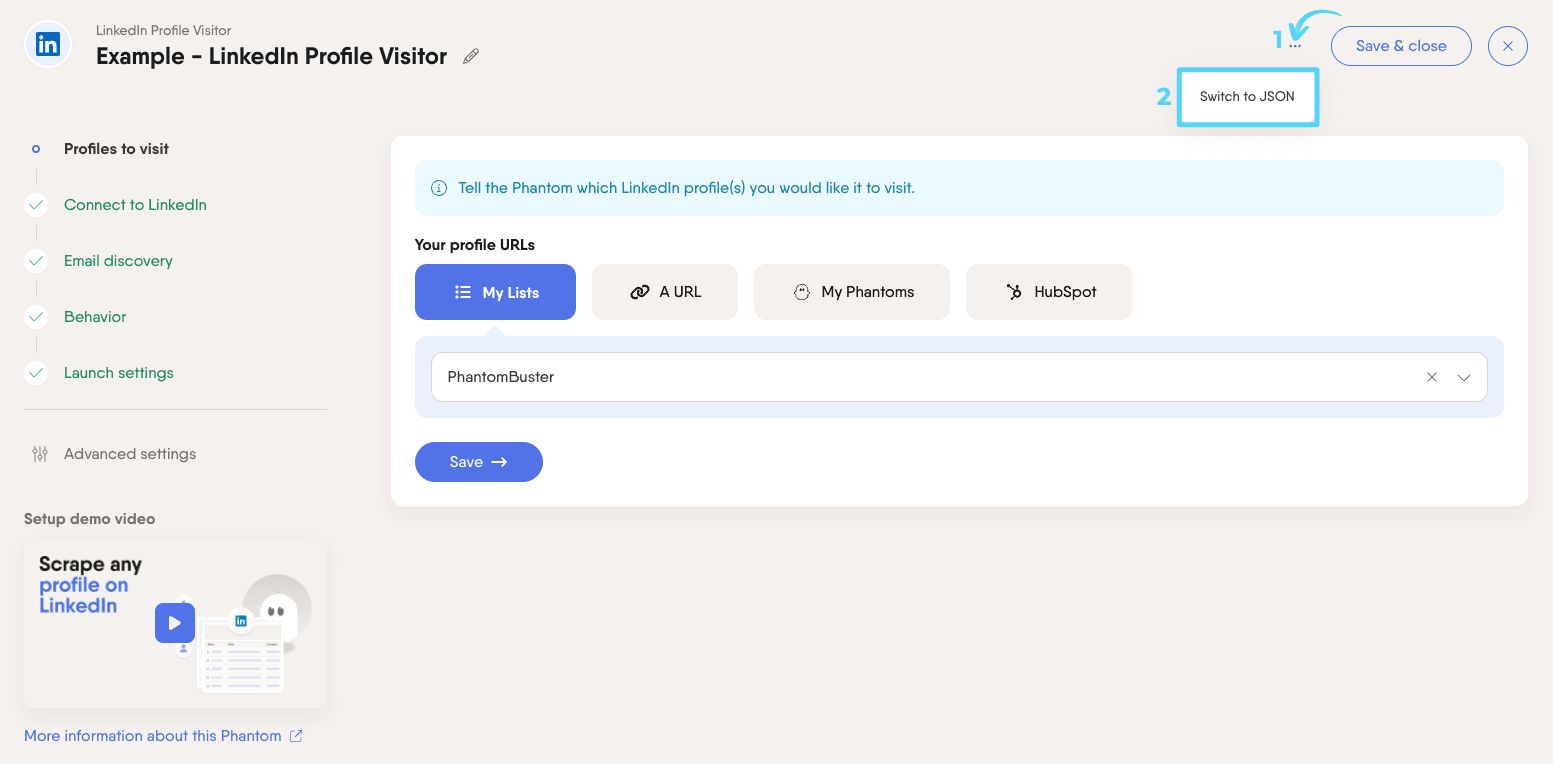
Task: Click the checkmark next to Email discovery
Action: 36,260
